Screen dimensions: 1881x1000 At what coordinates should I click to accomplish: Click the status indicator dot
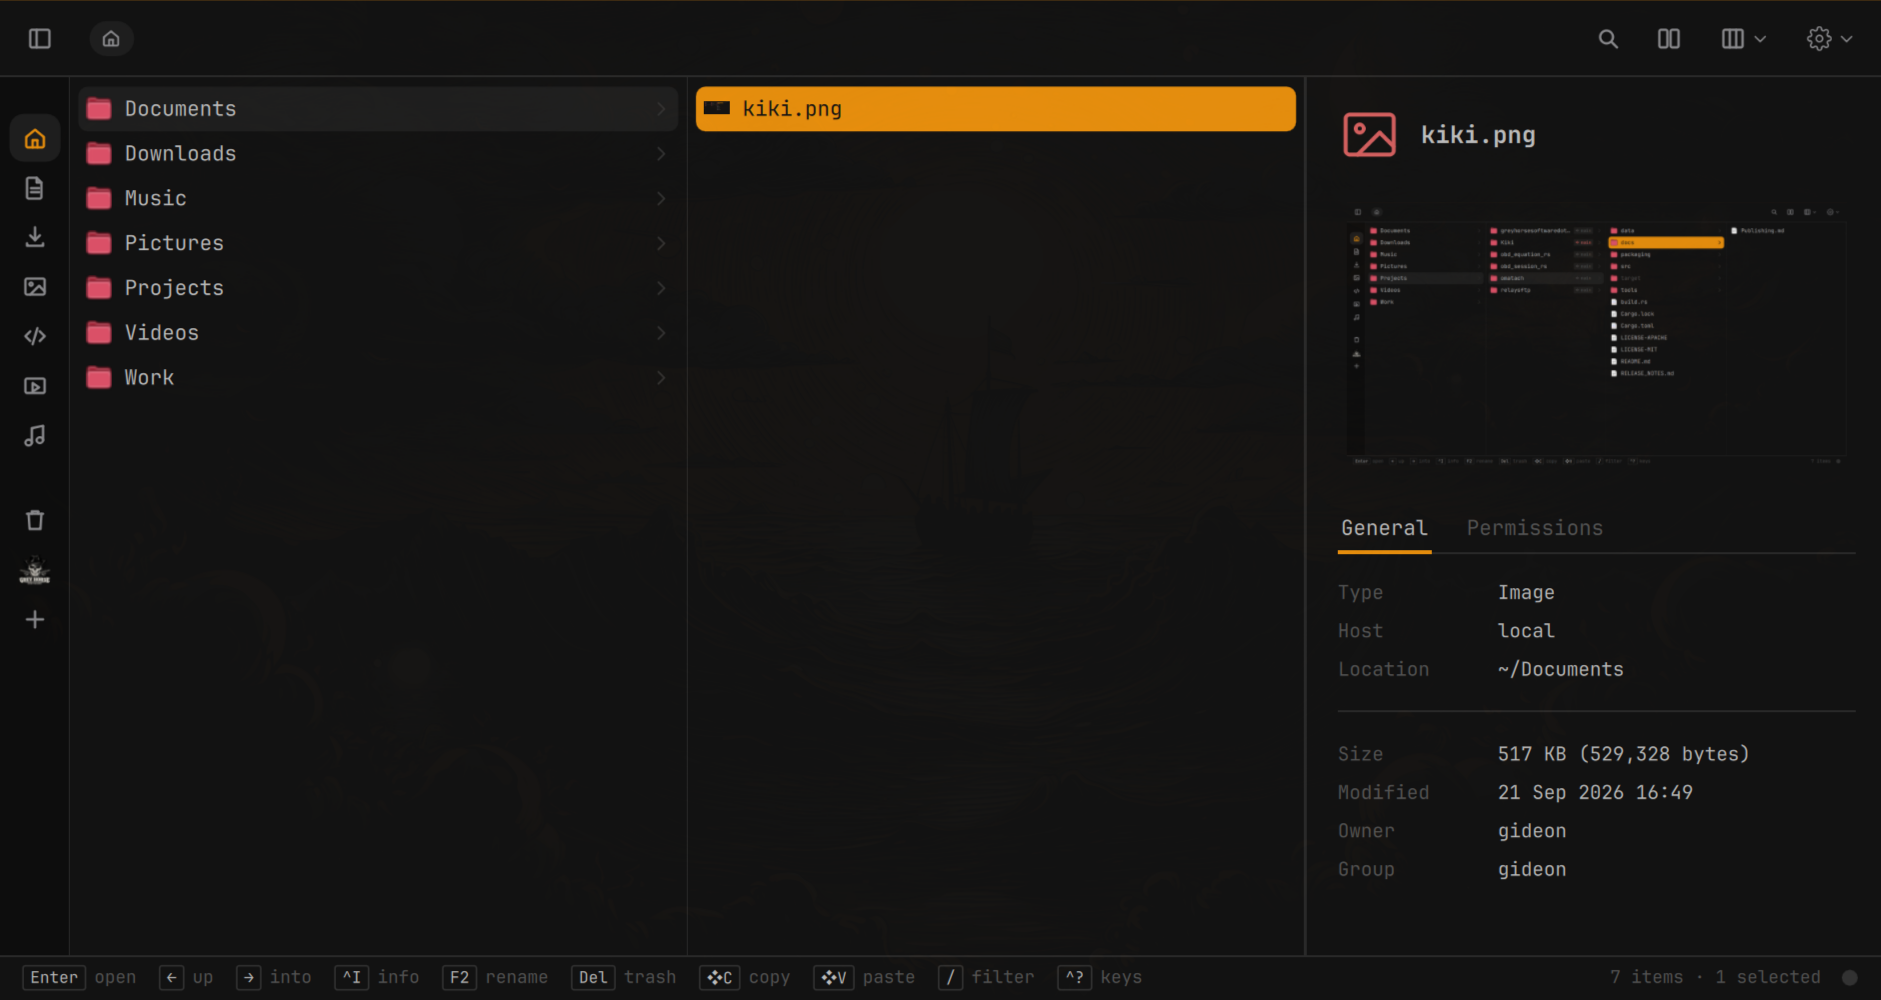1850,978
